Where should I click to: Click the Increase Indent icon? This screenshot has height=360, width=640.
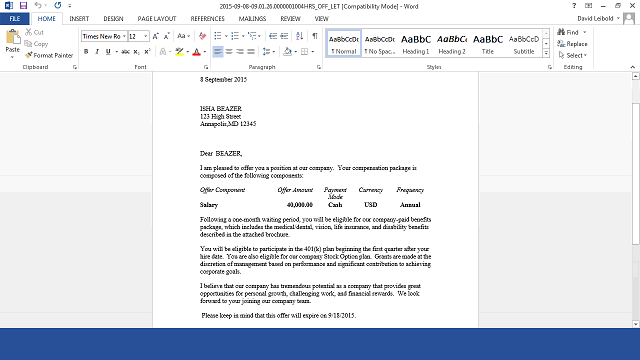coord(284,36)
